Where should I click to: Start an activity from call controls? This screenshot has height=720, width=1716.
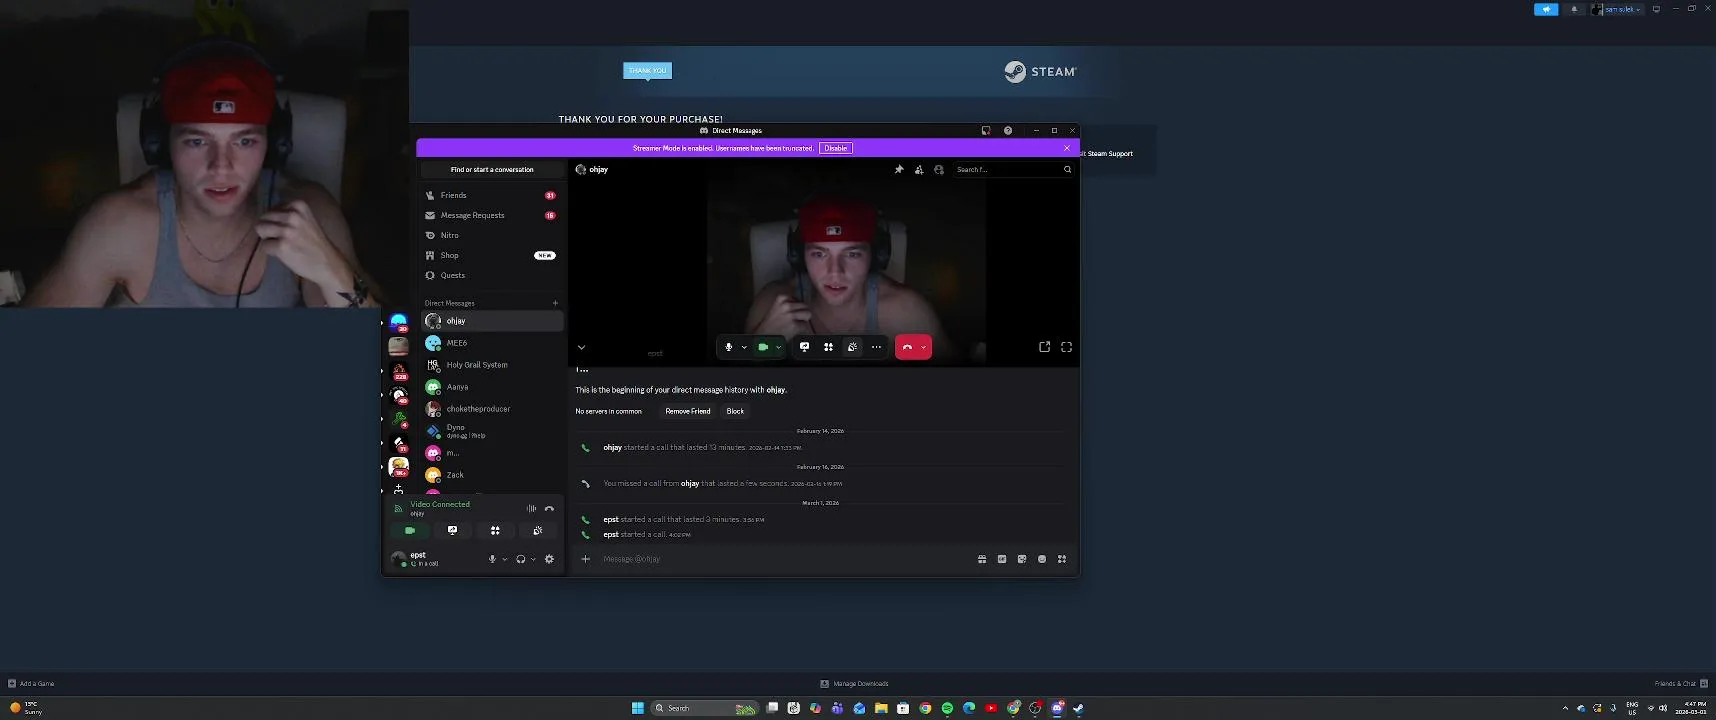pyautogui.click(x=828, y=347)
